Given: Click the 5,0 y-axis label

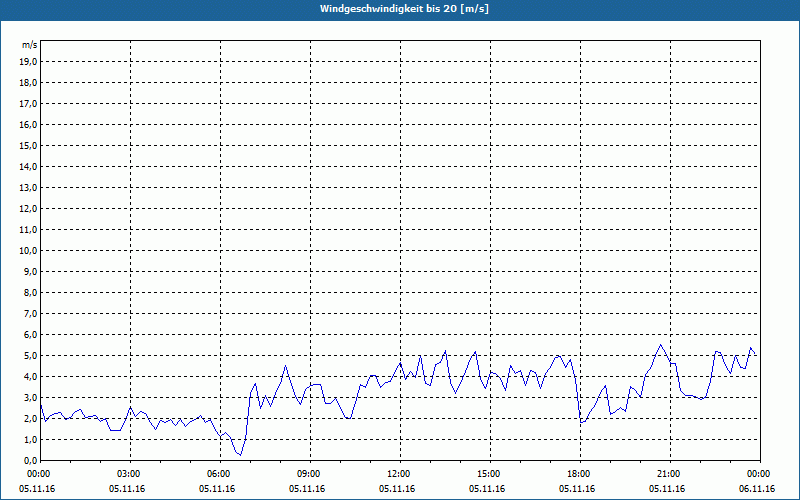Looking at the screenshot, I should [x=30, y=356].
